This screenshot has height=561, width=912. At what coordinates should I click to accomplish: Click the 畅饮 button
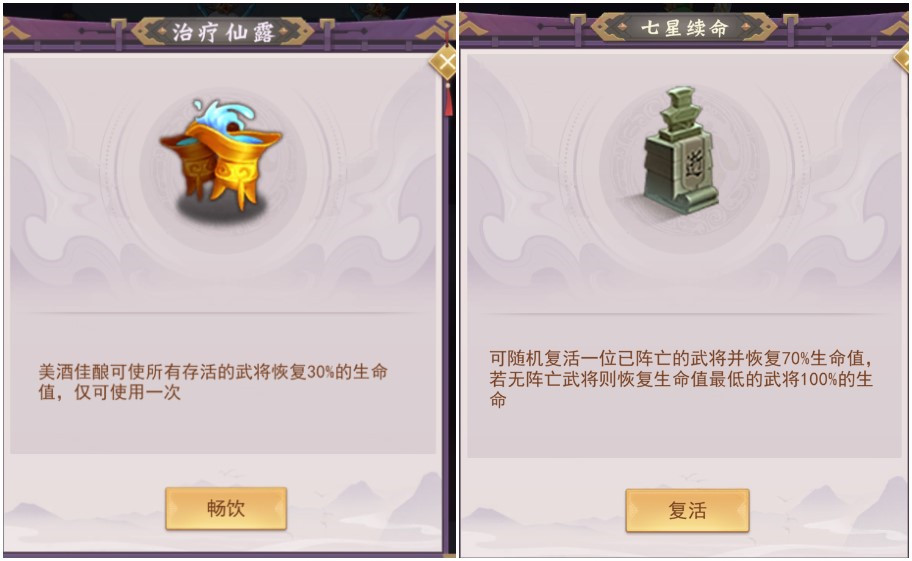226,508
